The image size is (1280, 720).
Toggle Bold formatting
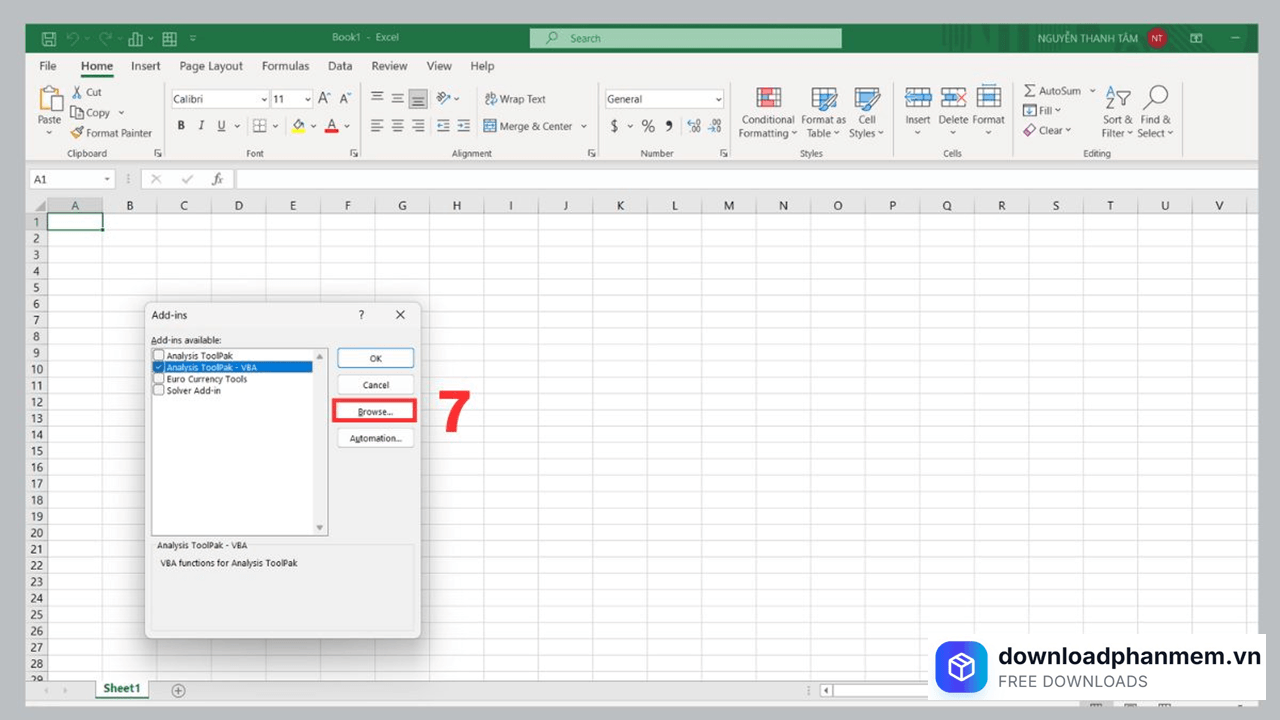point(181,126)
